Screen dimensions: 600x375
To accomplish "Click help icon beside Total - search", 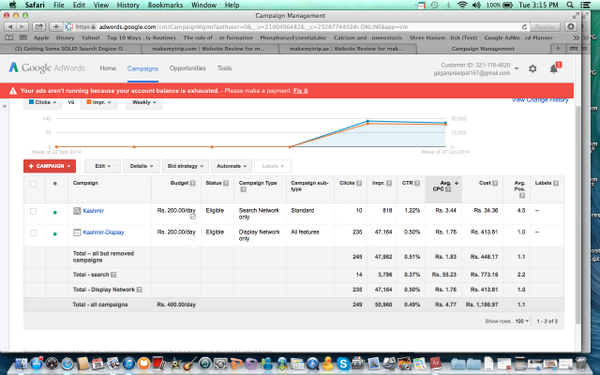I will (113, 275).
